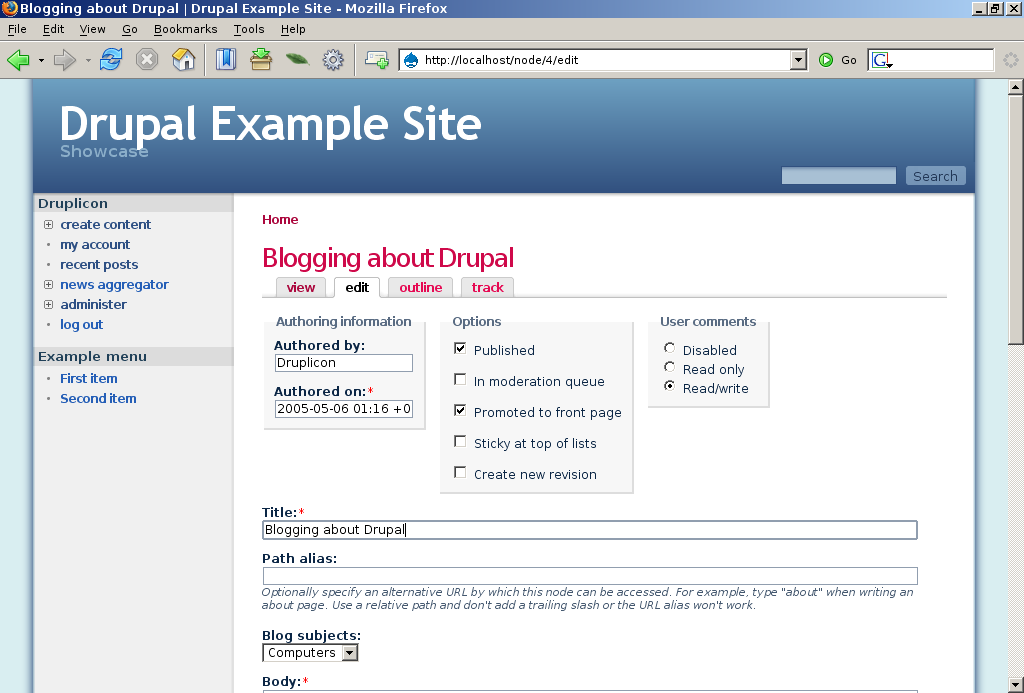Image resolution: width=1024 pixels, height=693 pixels.
Task: Open the Forward button history dropdown arrow
Action: tap(88, 60)
